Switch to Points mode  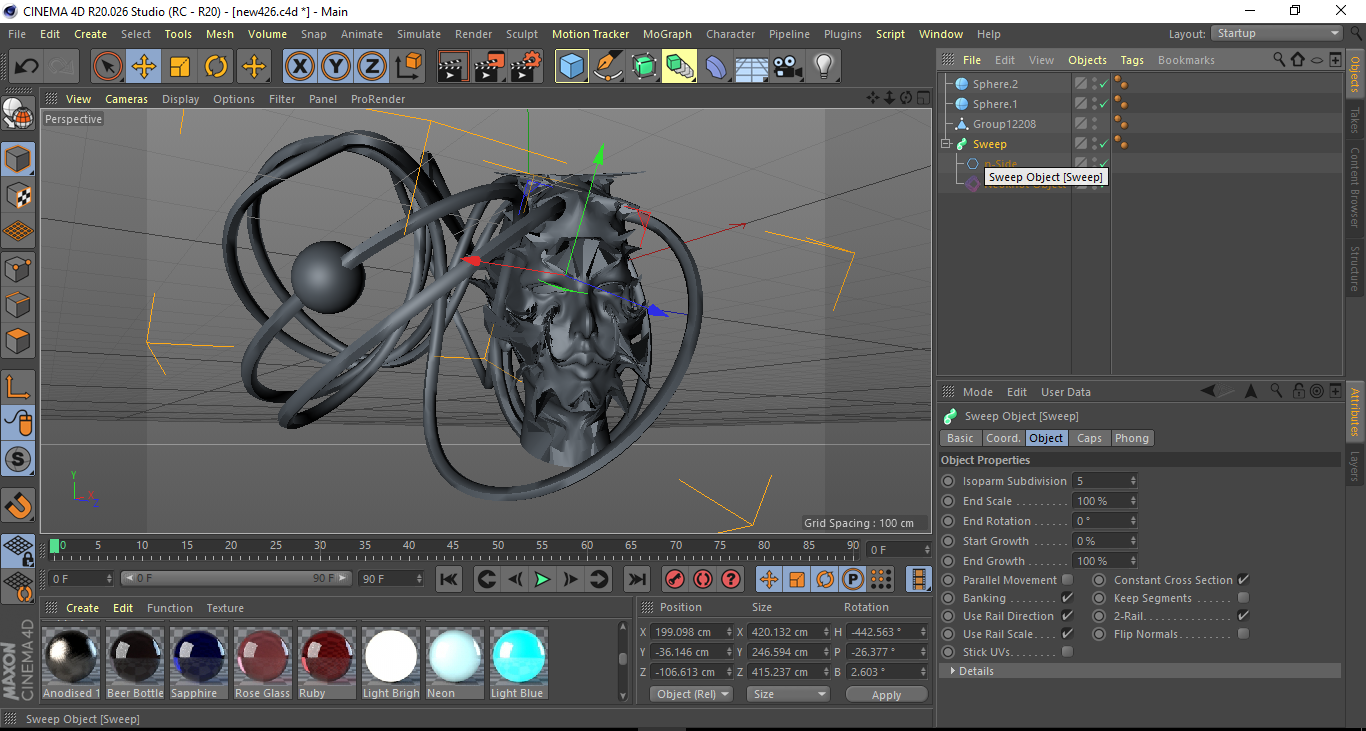(x=18, y=268)
